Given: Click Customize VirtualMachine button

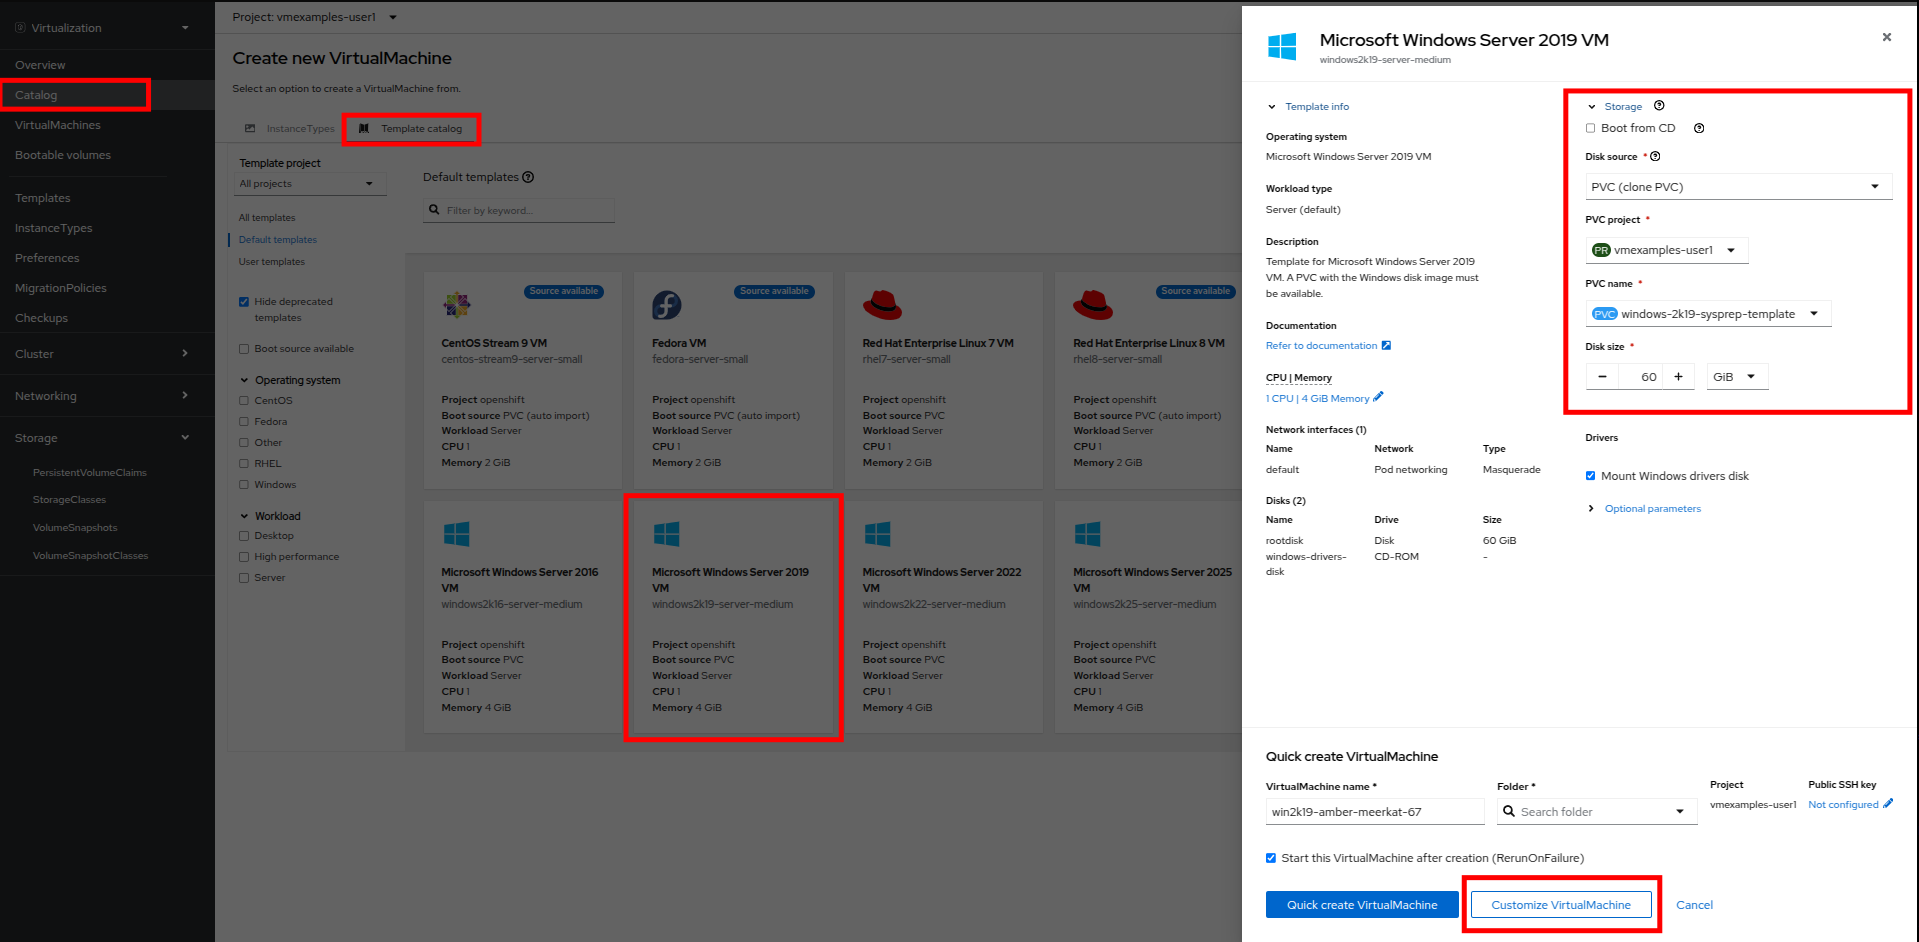Looking at the screenshot, I should [1560, 905].
